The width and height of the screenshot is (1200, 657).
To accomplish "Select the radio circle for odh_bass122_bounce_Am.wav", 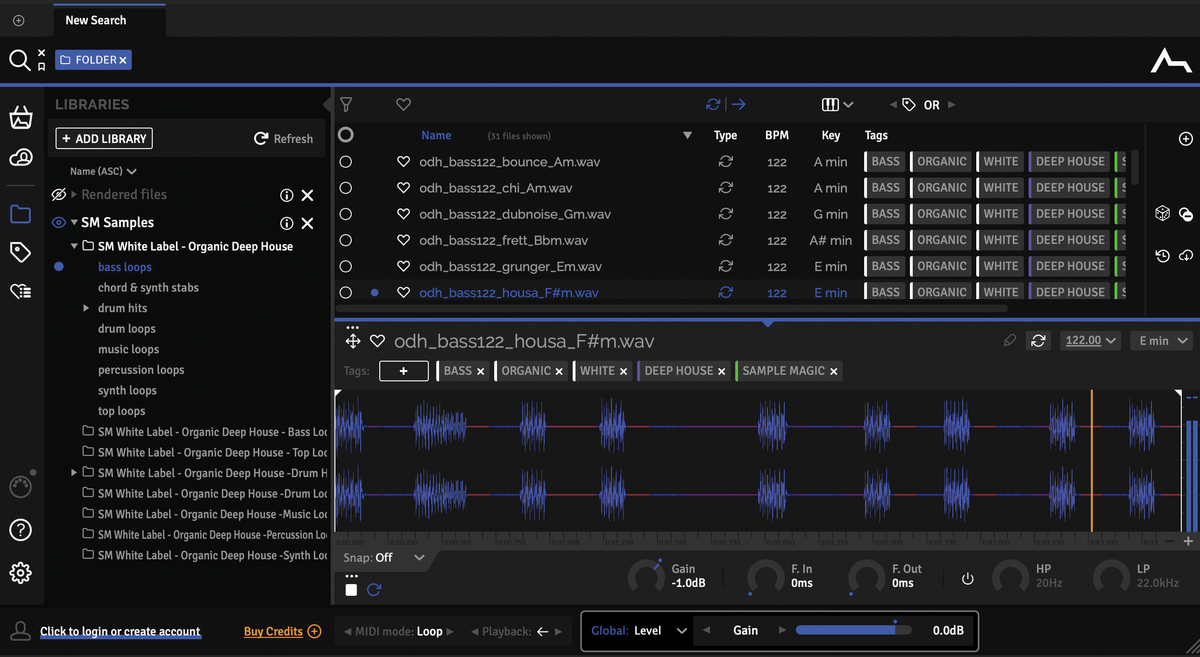I will [x=346, y=162].
